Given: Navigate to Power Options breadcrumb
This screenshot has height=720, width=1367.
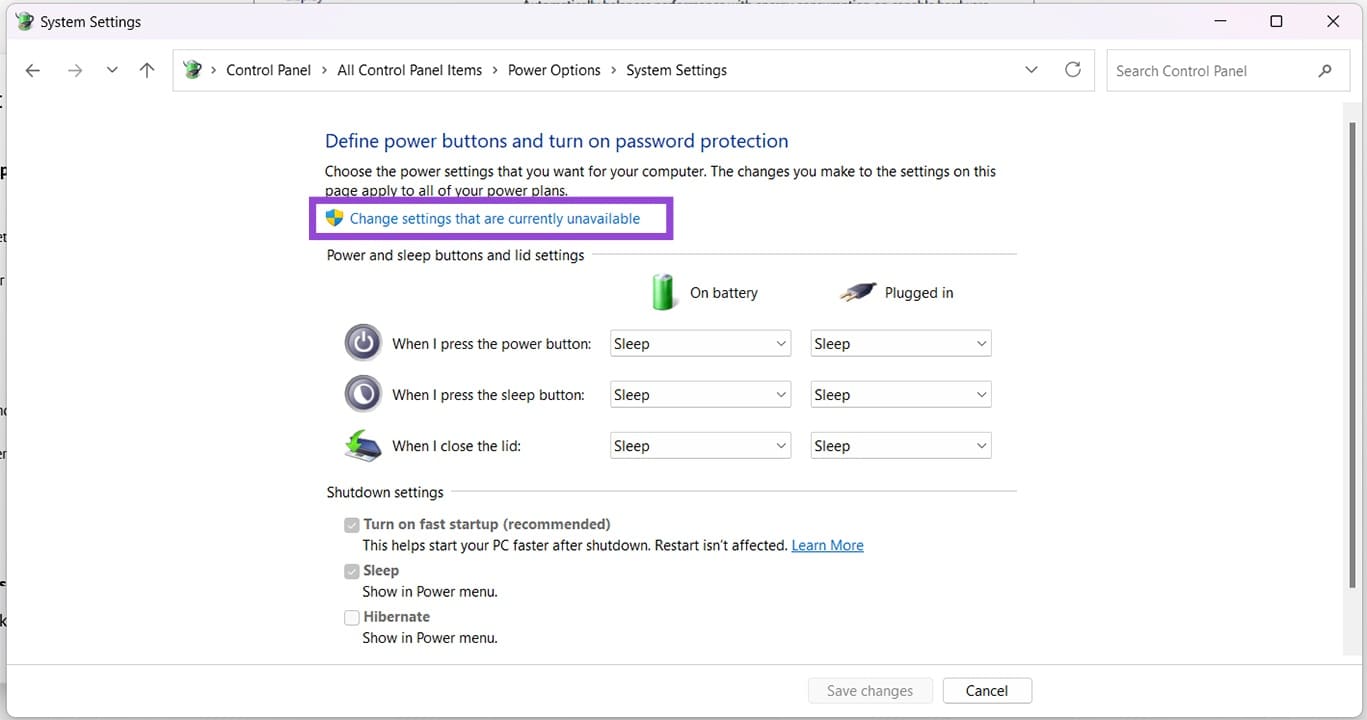Looking at the screenshot, I should click(x=554, y=70).
